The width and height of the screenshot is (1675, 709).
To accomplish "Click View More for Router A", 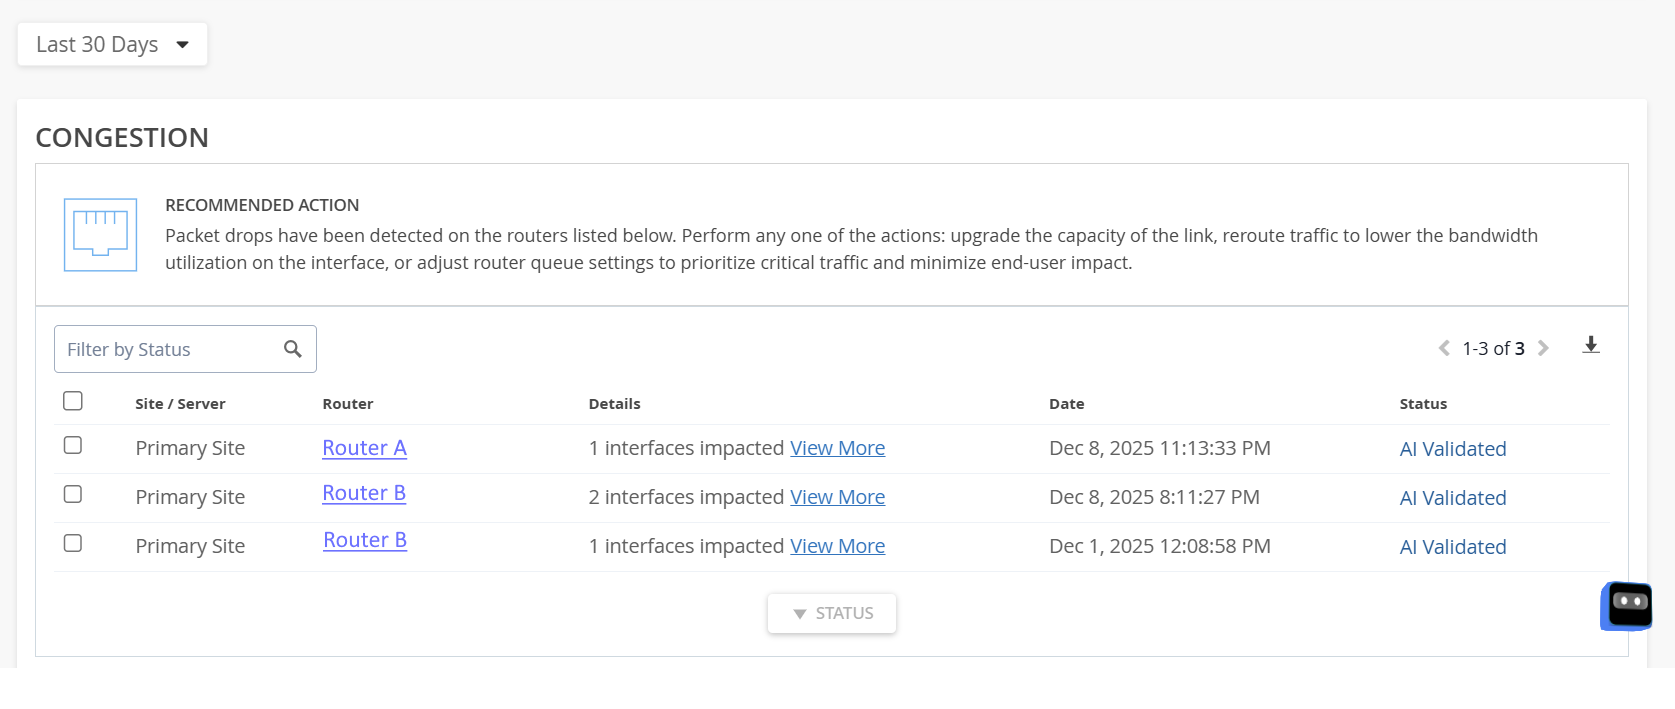I will [837, 448].
